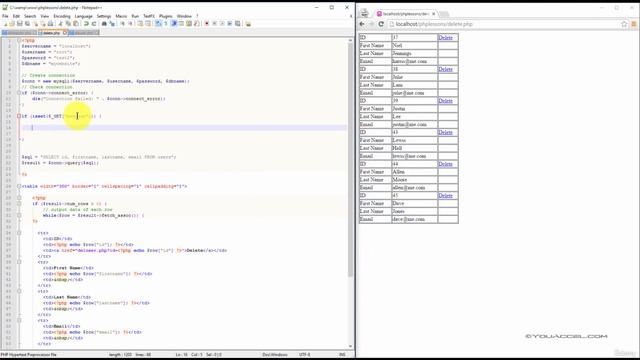Toggle word wrap in the toolbar

tap(158, 24)
